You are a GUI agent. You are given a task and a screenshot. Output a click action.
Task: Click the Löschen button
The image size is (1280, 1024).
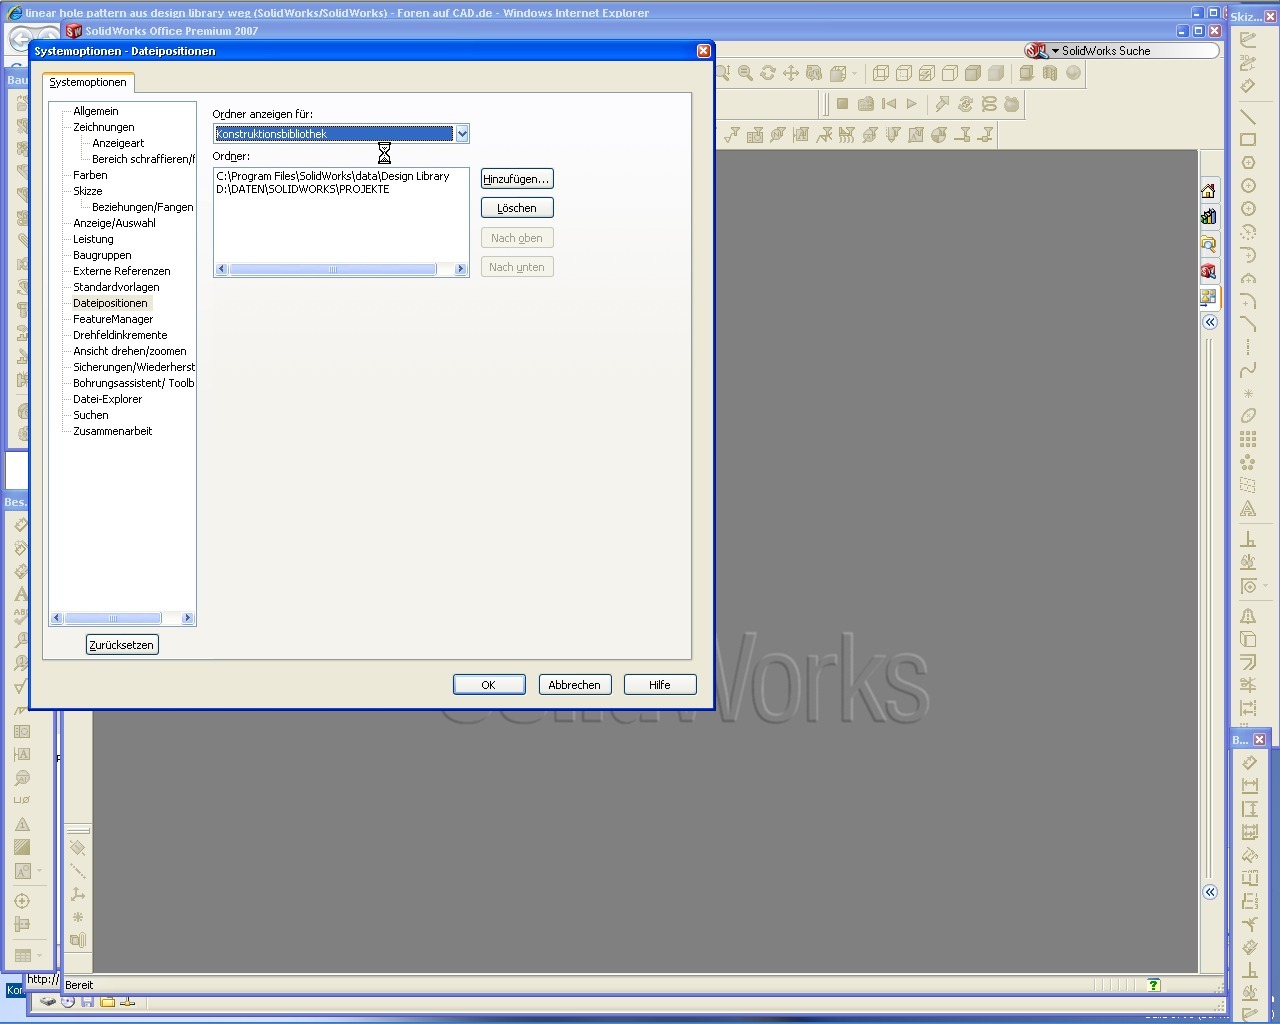point(517,208)
